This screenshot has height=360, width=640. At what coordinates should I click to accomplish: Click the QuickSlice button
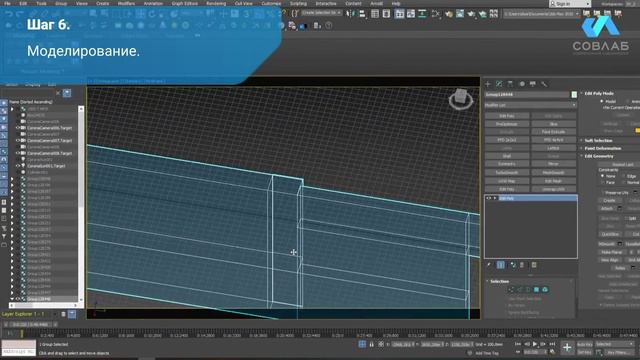tap(610, 234)
